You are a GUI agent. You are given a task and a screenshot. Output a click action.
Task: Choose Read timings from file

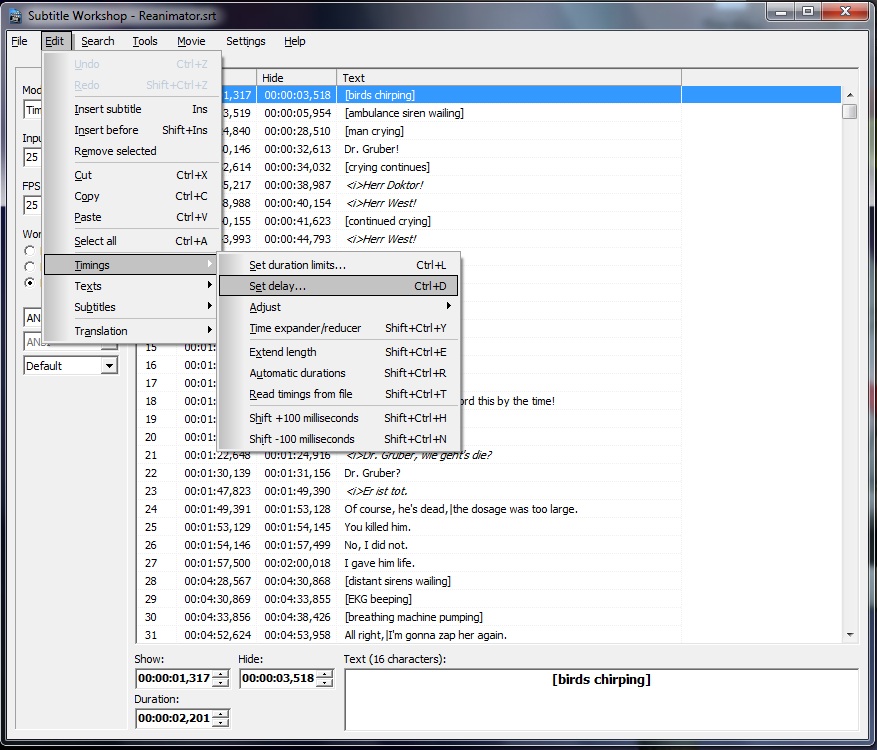point(339,394)
